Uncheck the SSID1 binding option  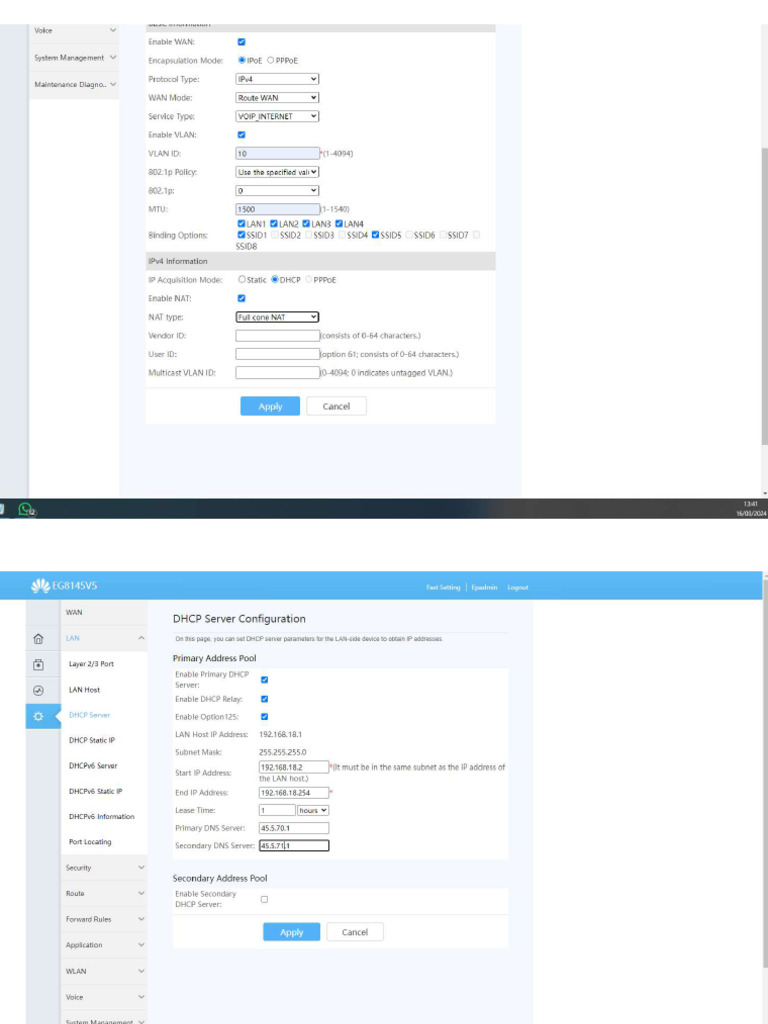tap(241, 234)
